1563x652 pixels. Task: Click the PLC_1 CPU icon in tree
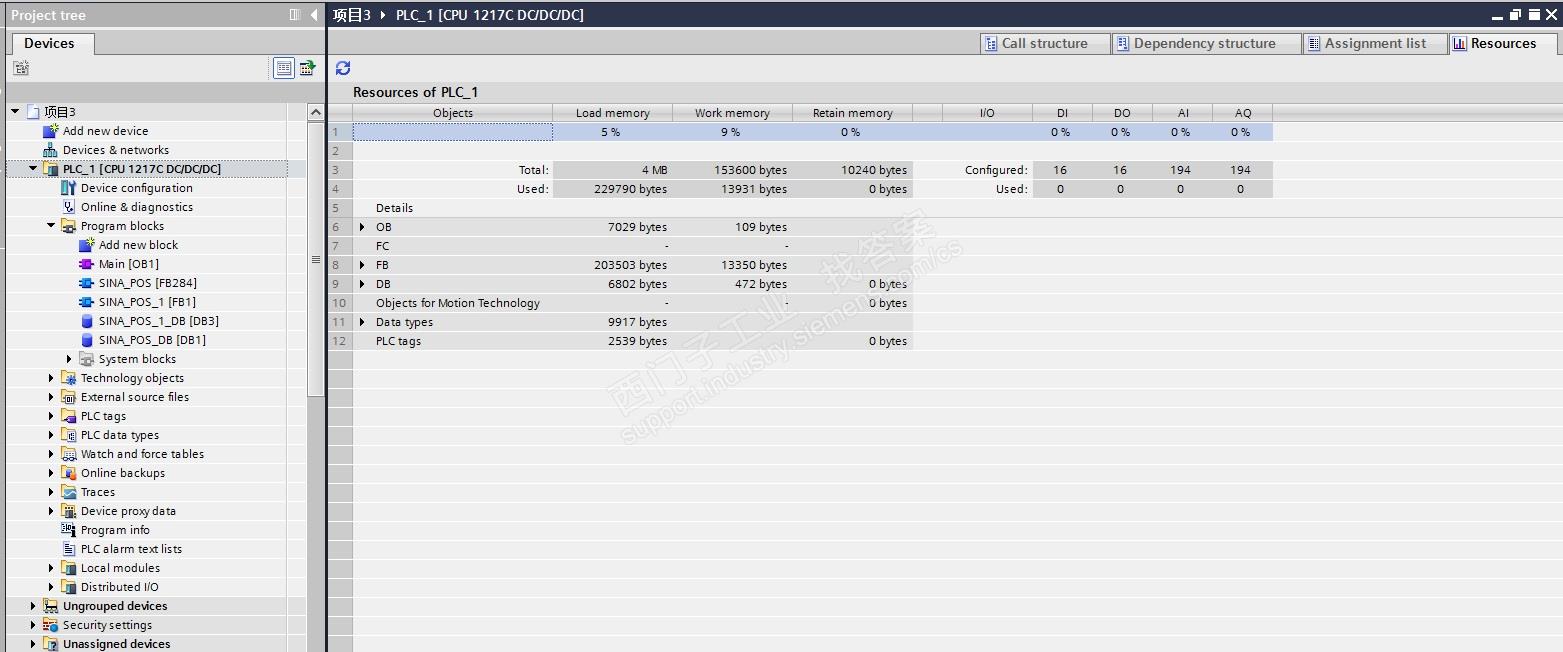tap(51, 169)
